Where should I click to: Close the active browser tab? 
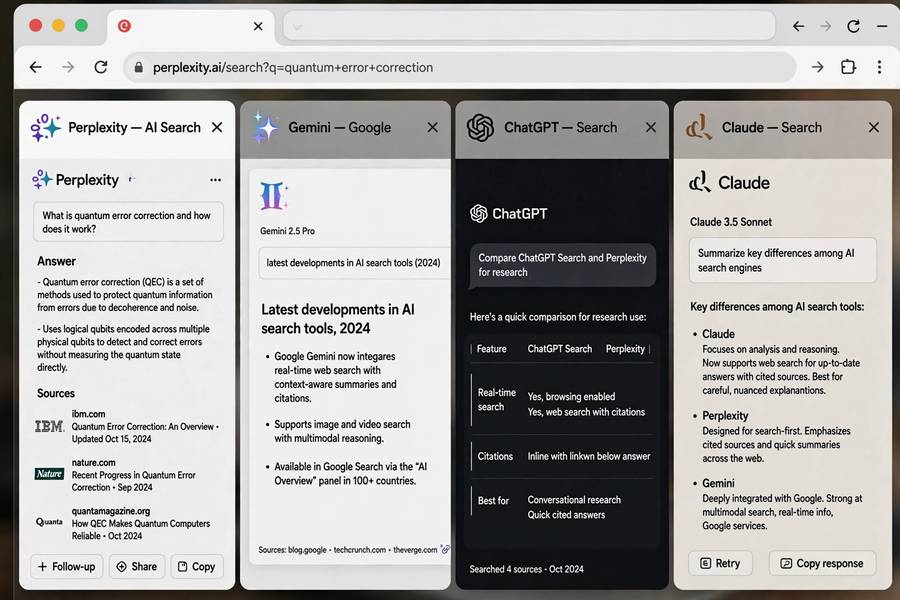click(x=258, y=26)
